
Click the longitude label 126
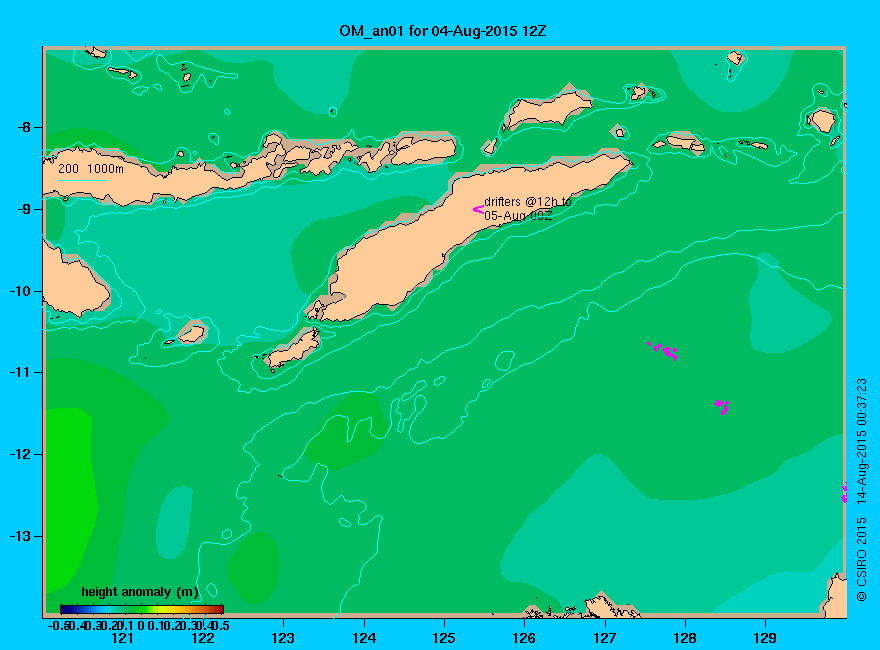524,638
